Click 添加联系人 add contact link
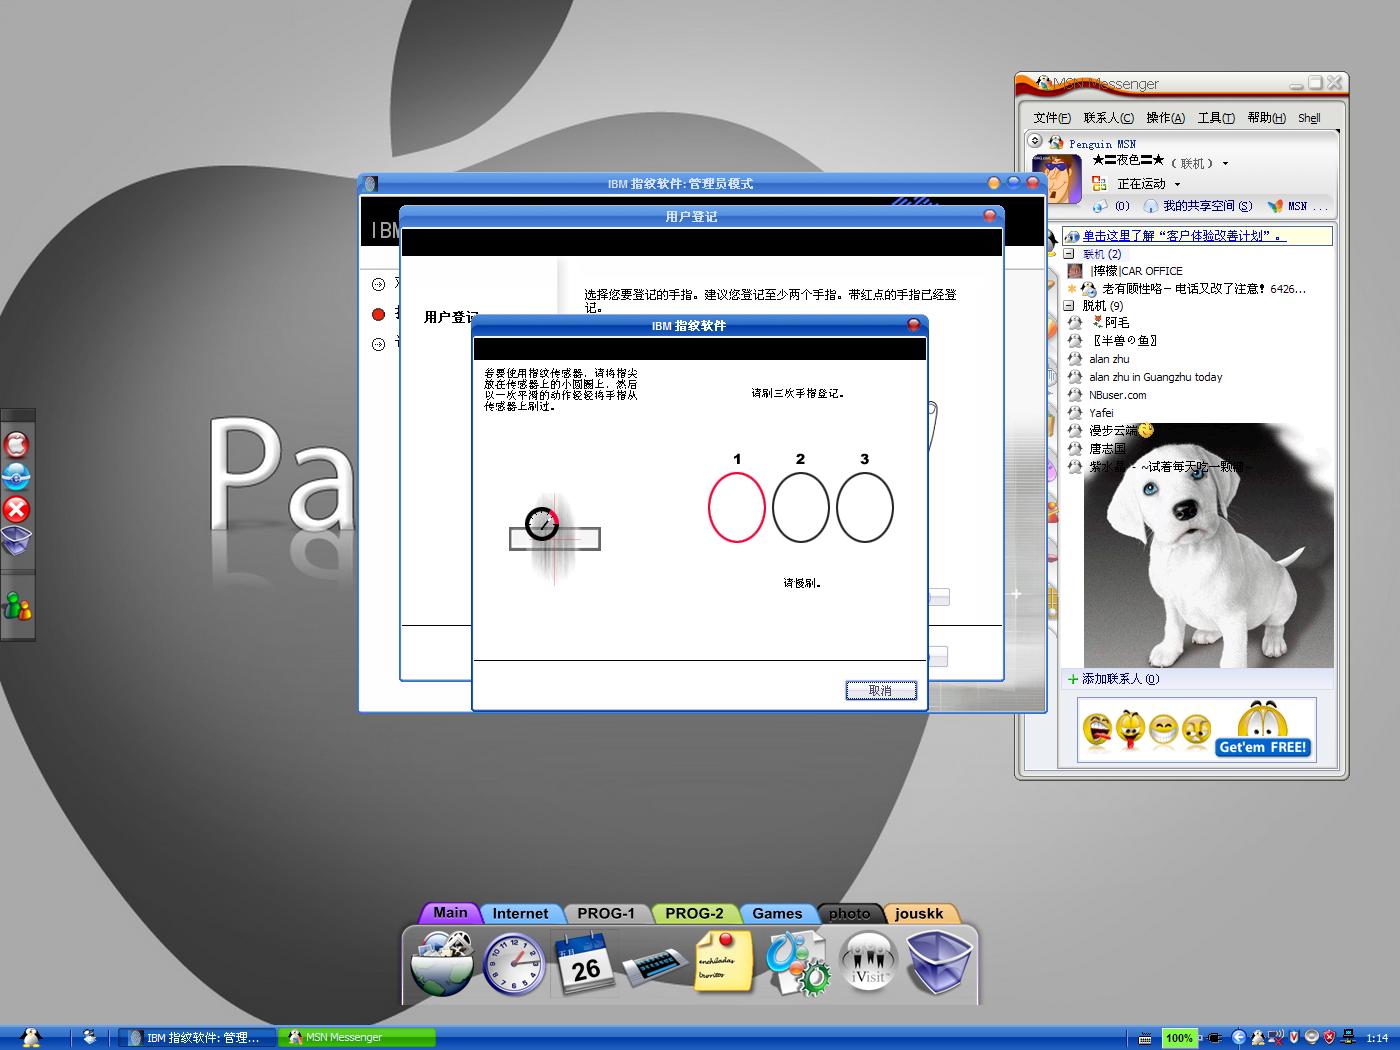1400x1050 pixels. click(1113, 679)
